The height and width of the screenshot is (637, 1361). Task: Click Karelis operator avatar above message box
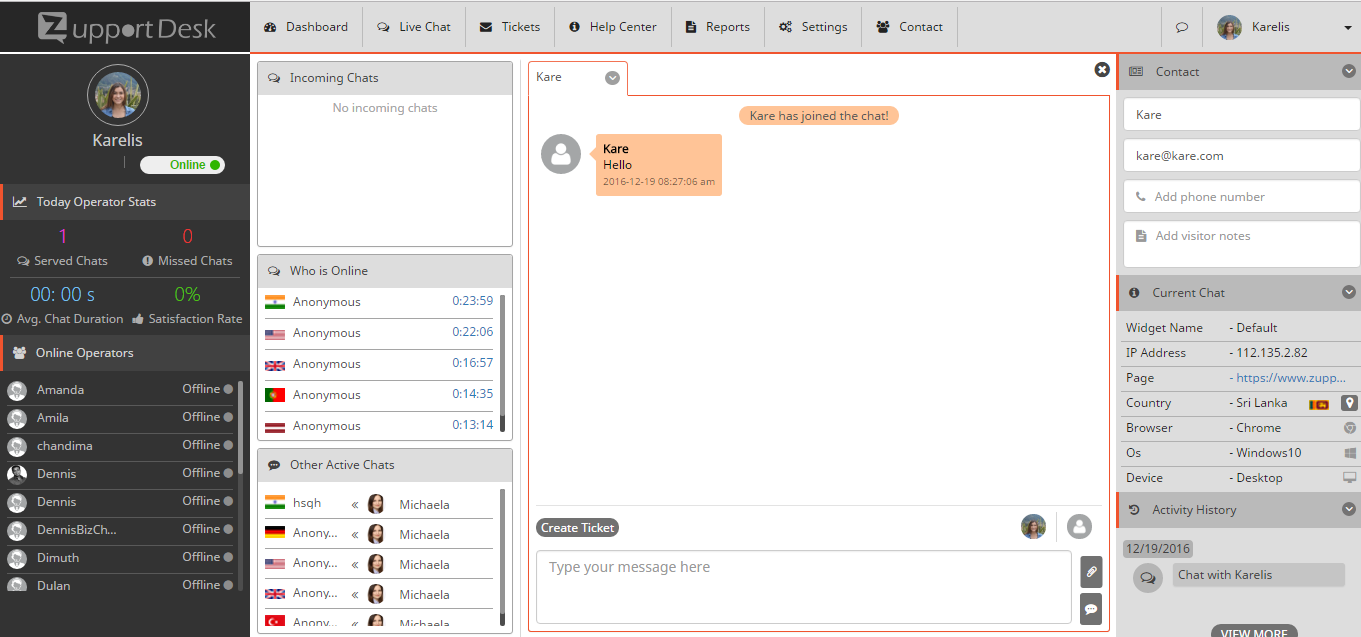pos(1033,527)
